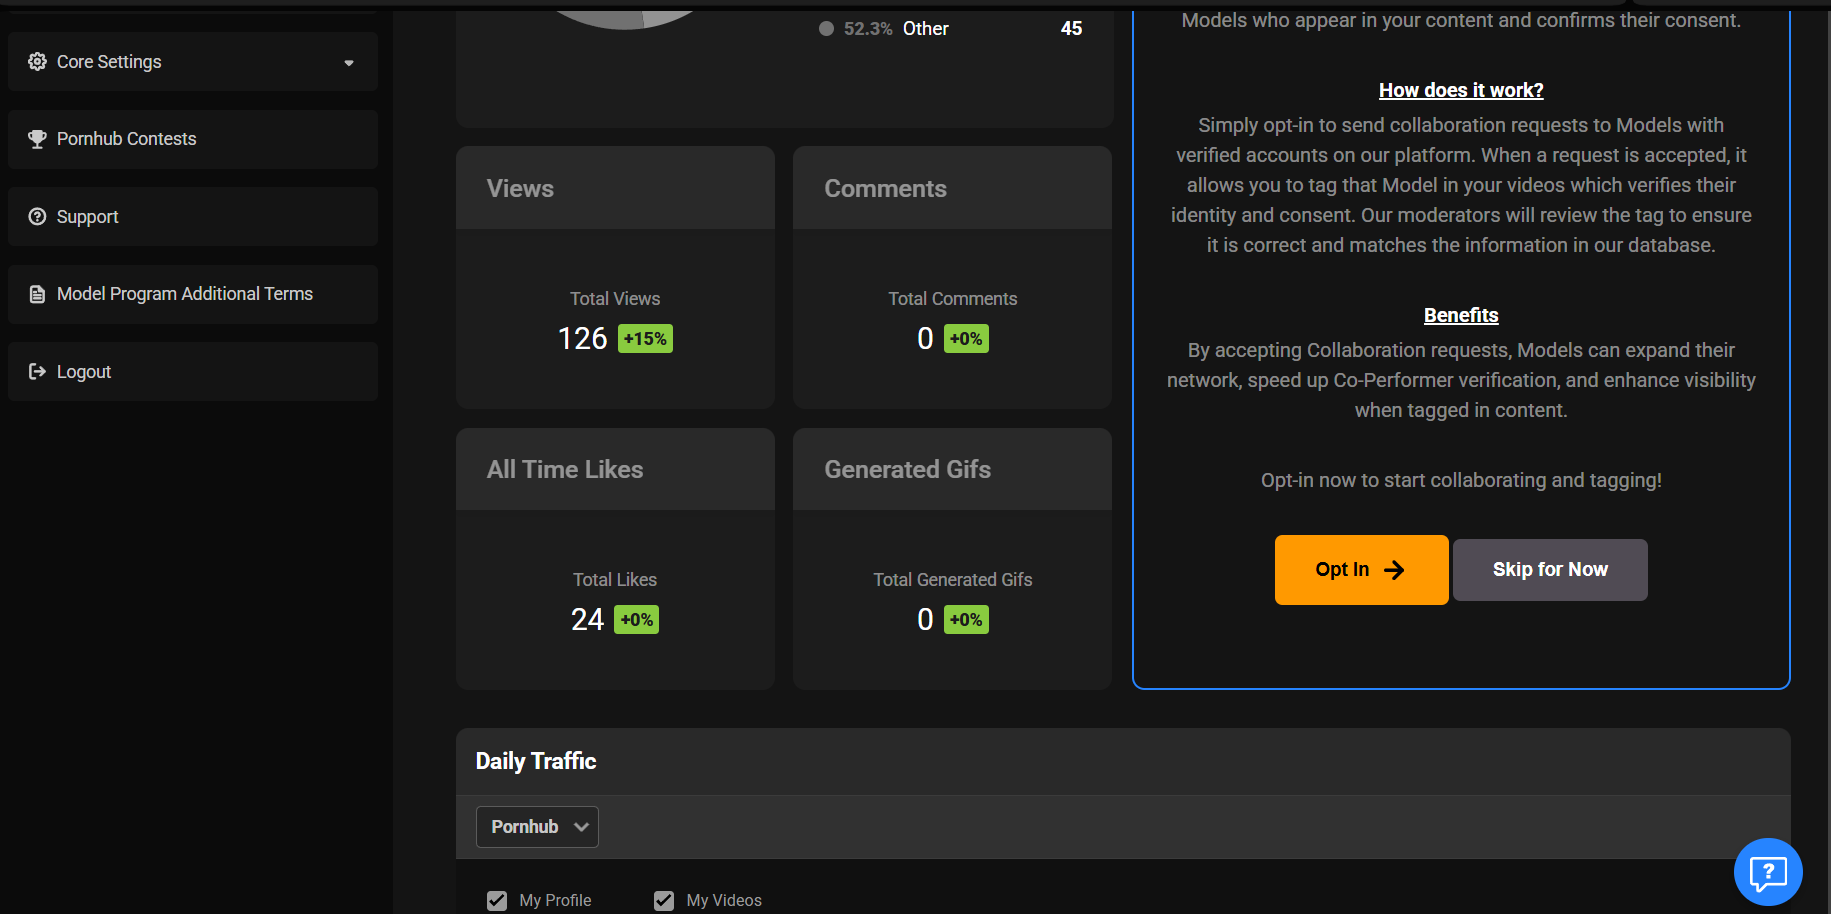Click the +0% badge under Total Comments
The width and height of the screenshot is (1831, 914).
click(966, 339)
